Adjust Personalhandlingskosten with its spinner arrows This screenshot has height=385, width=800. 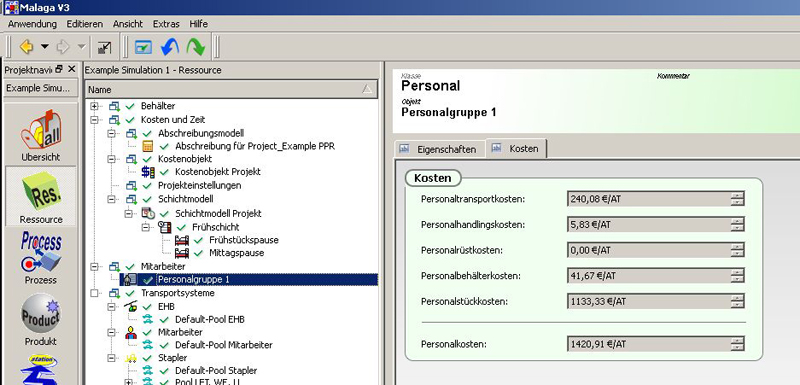click(737, 224)
